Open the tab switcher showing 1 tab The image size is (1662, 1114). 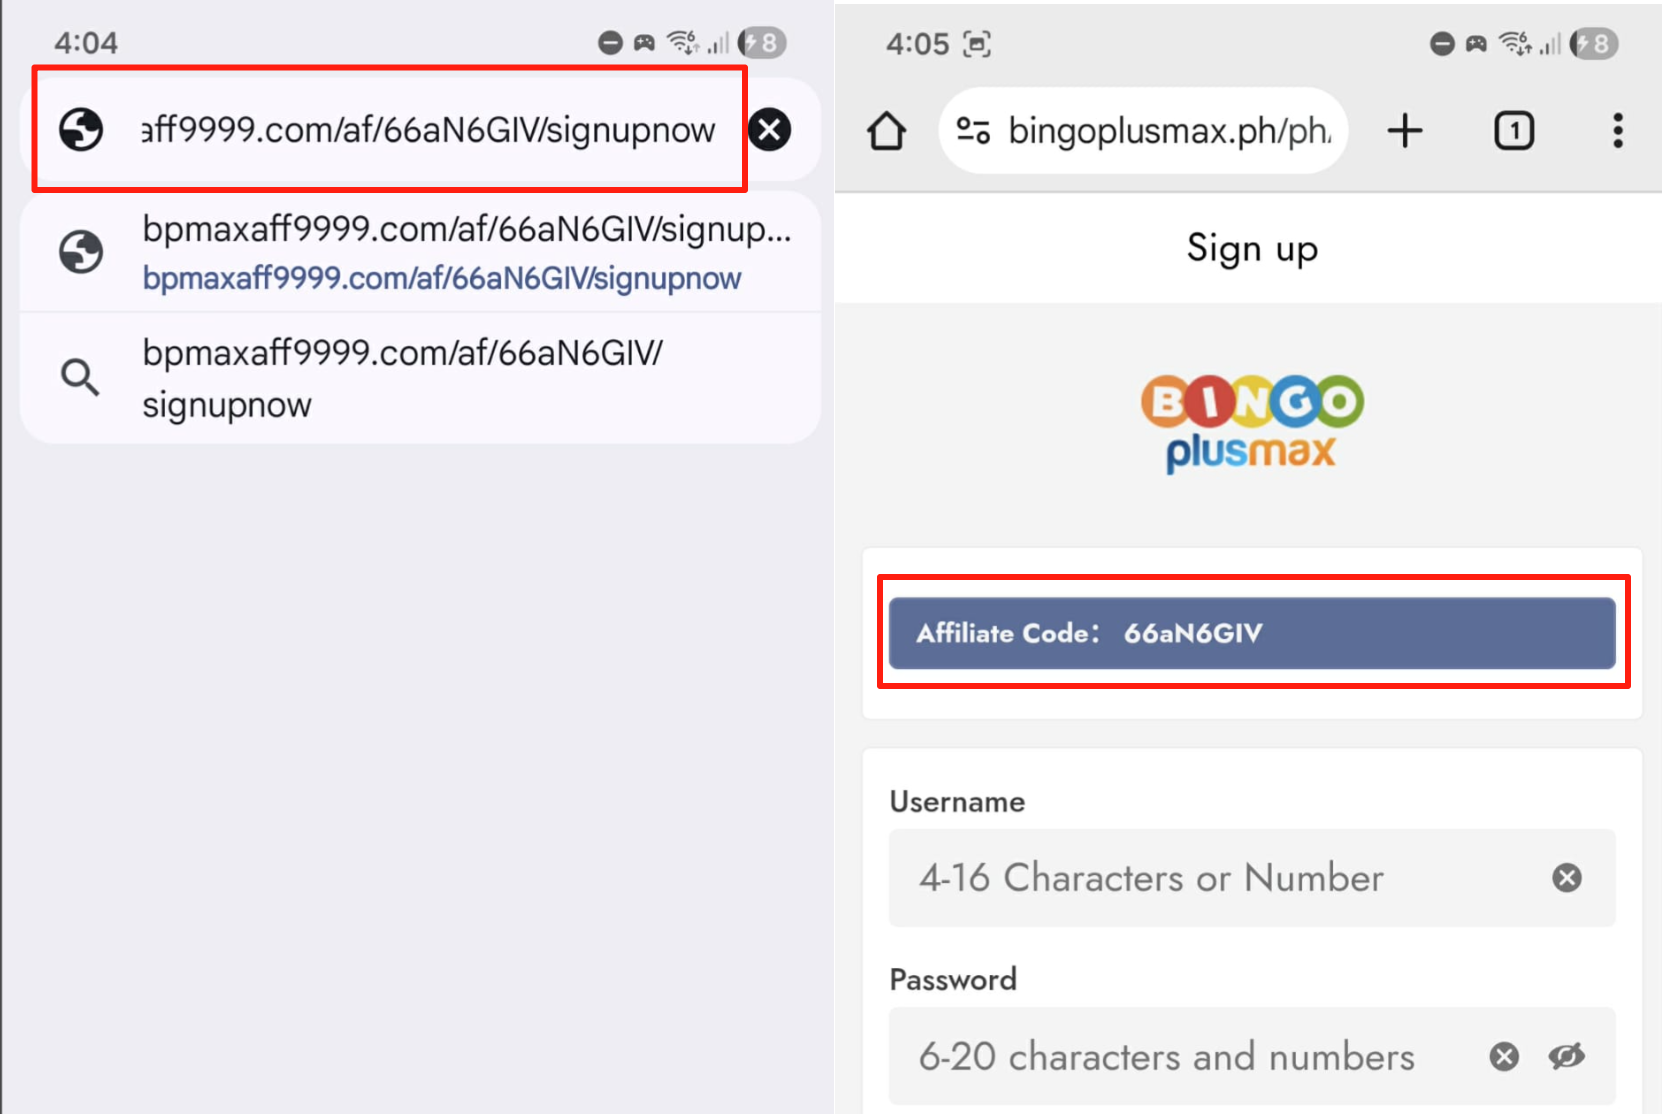click(1514, 131)
